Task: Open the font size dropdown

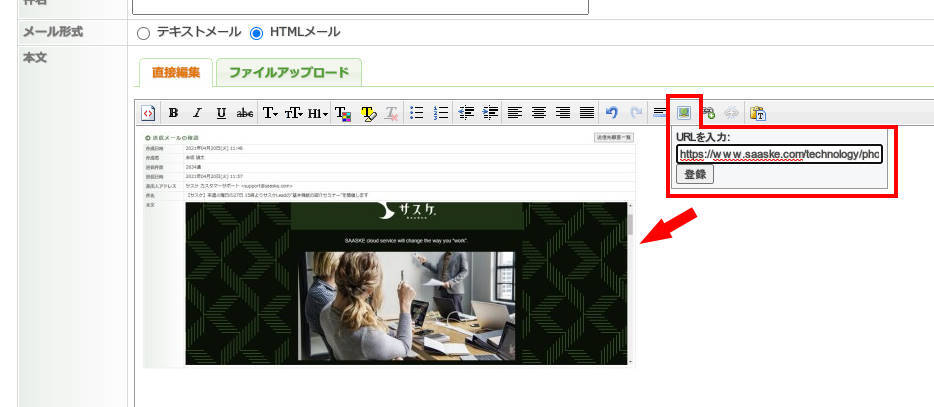Action: [x=294, y=113]
